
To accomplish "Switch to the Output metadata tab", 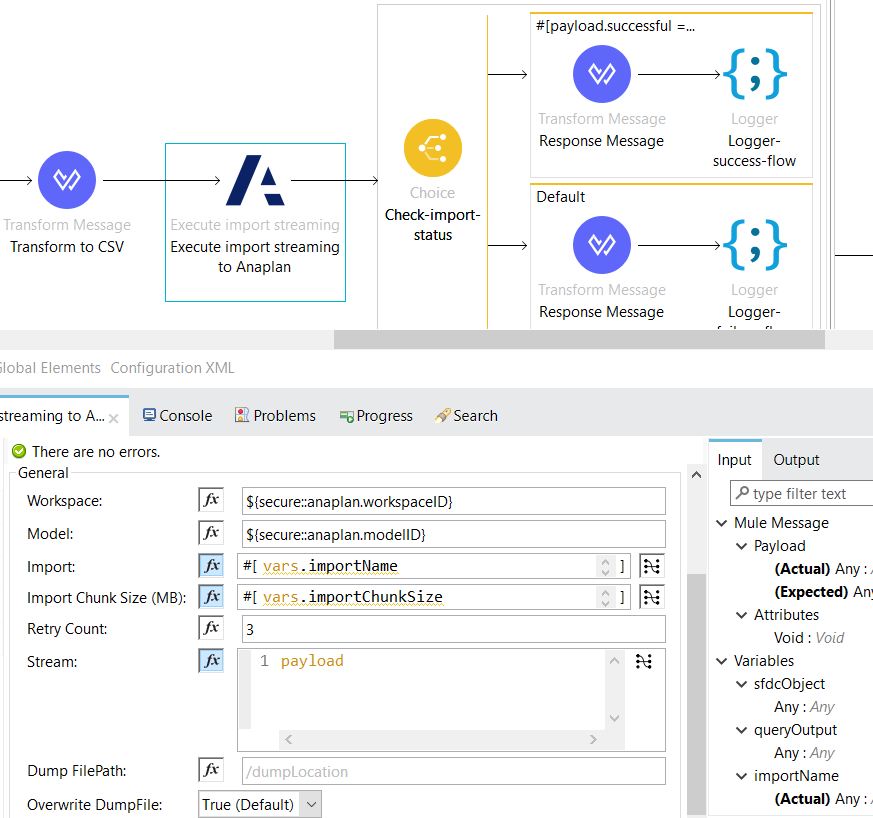I will [x=796, y=460].
